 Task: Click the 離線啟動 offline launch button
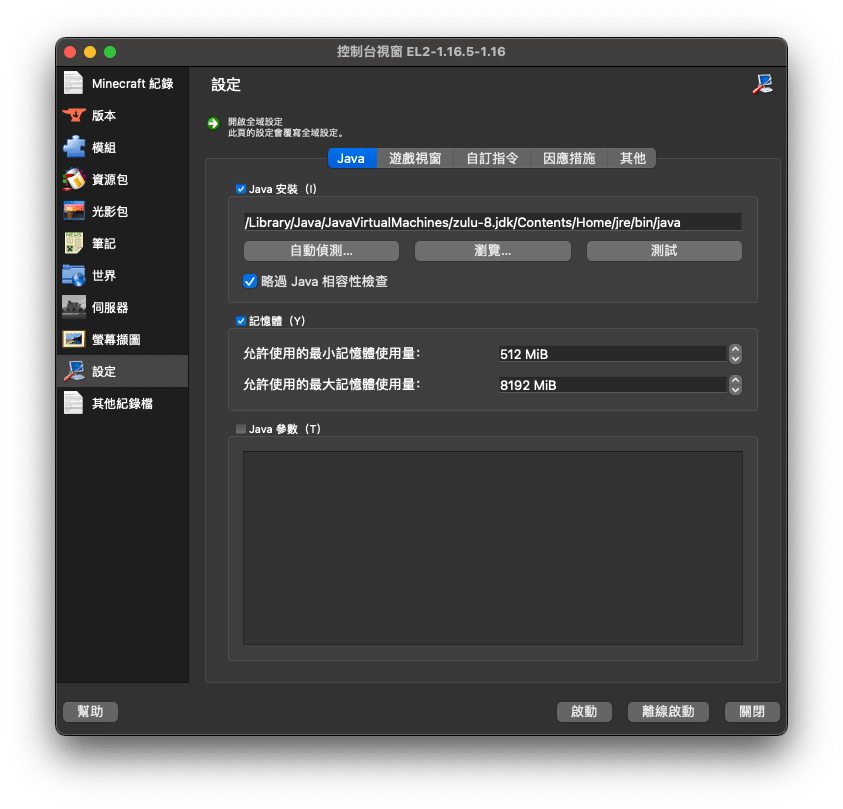pos(667,711)
